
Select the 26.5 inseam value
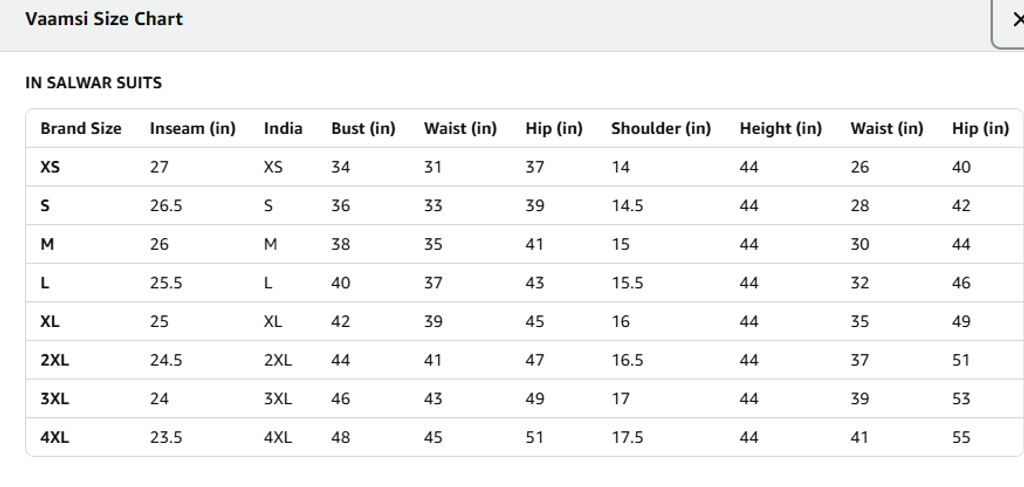(166, 206)
